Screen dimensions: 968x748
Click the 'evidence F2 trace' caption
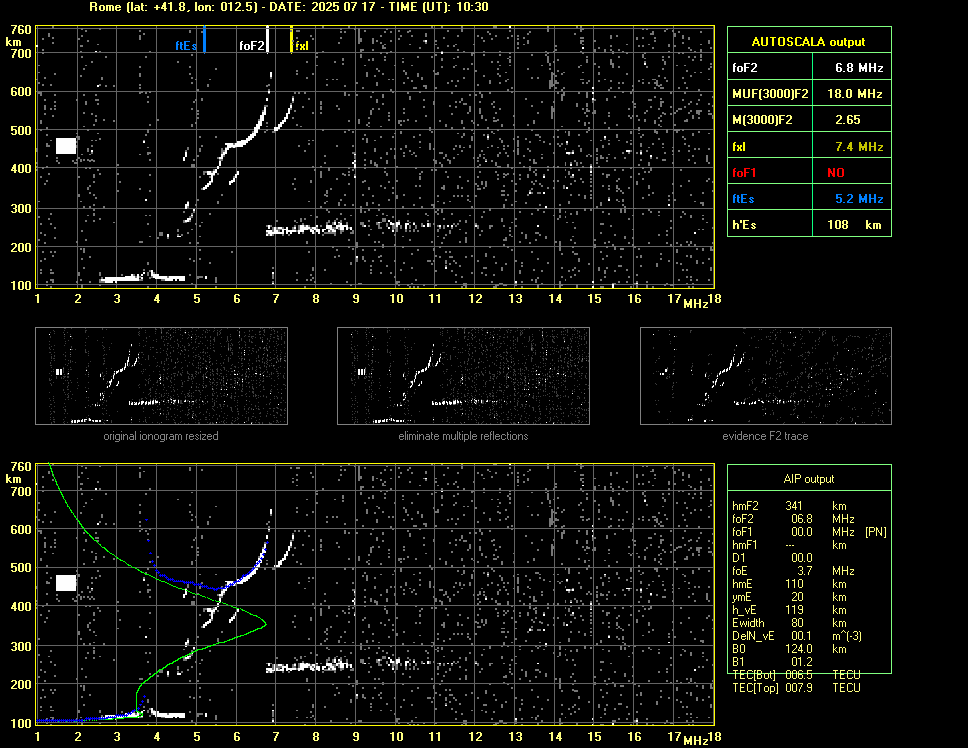pos(765,436)
